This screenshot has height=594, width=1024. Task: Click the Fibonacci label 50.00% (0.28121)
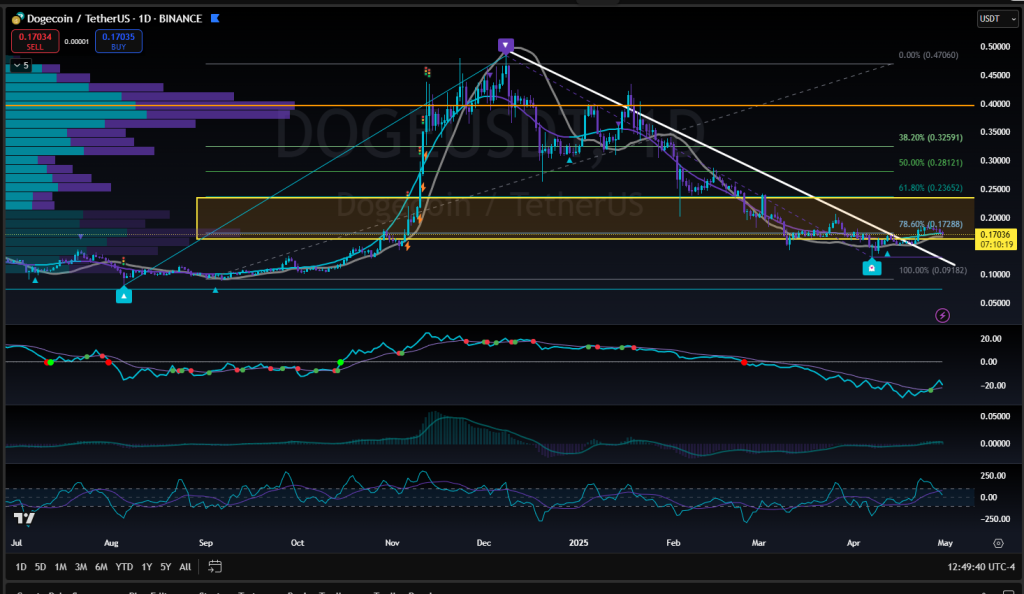pyautogui.click(x=930, y=163)
